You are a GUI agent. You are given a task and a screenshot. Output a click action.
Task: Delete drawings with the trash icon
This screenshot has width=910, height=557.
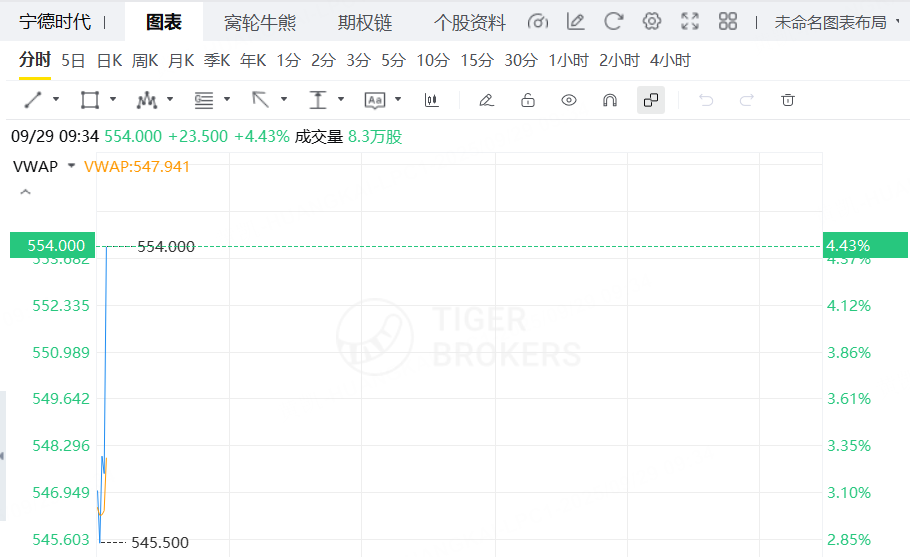pyautogui.click(x=788, y=100)
